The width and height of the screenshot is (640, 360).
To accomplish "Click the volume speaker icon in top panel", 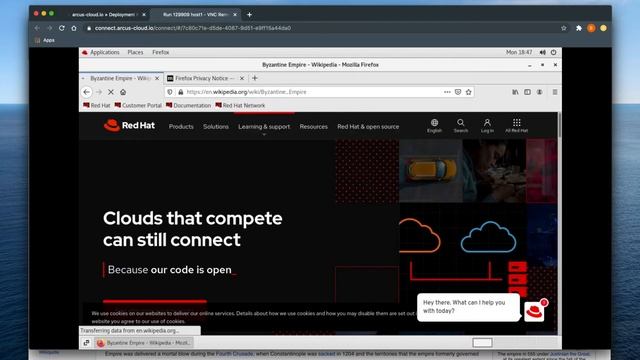I will point(542,52).
